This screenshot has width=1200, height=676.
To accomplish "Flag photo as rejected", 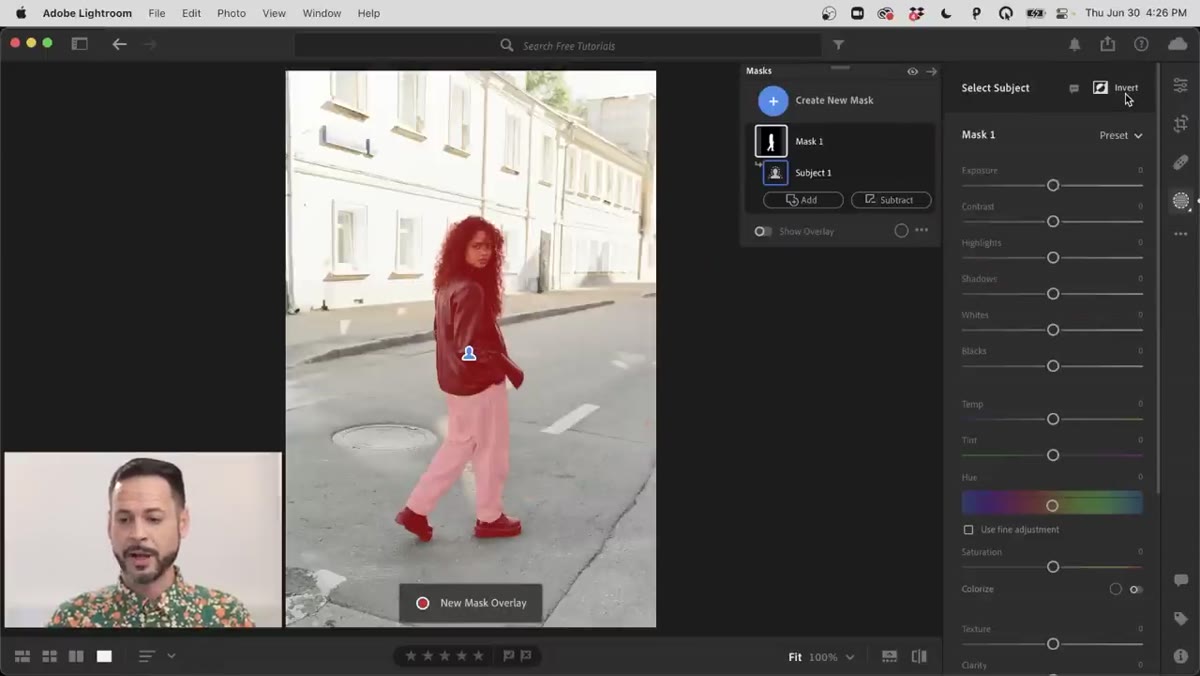I will [x=525, y=656].
